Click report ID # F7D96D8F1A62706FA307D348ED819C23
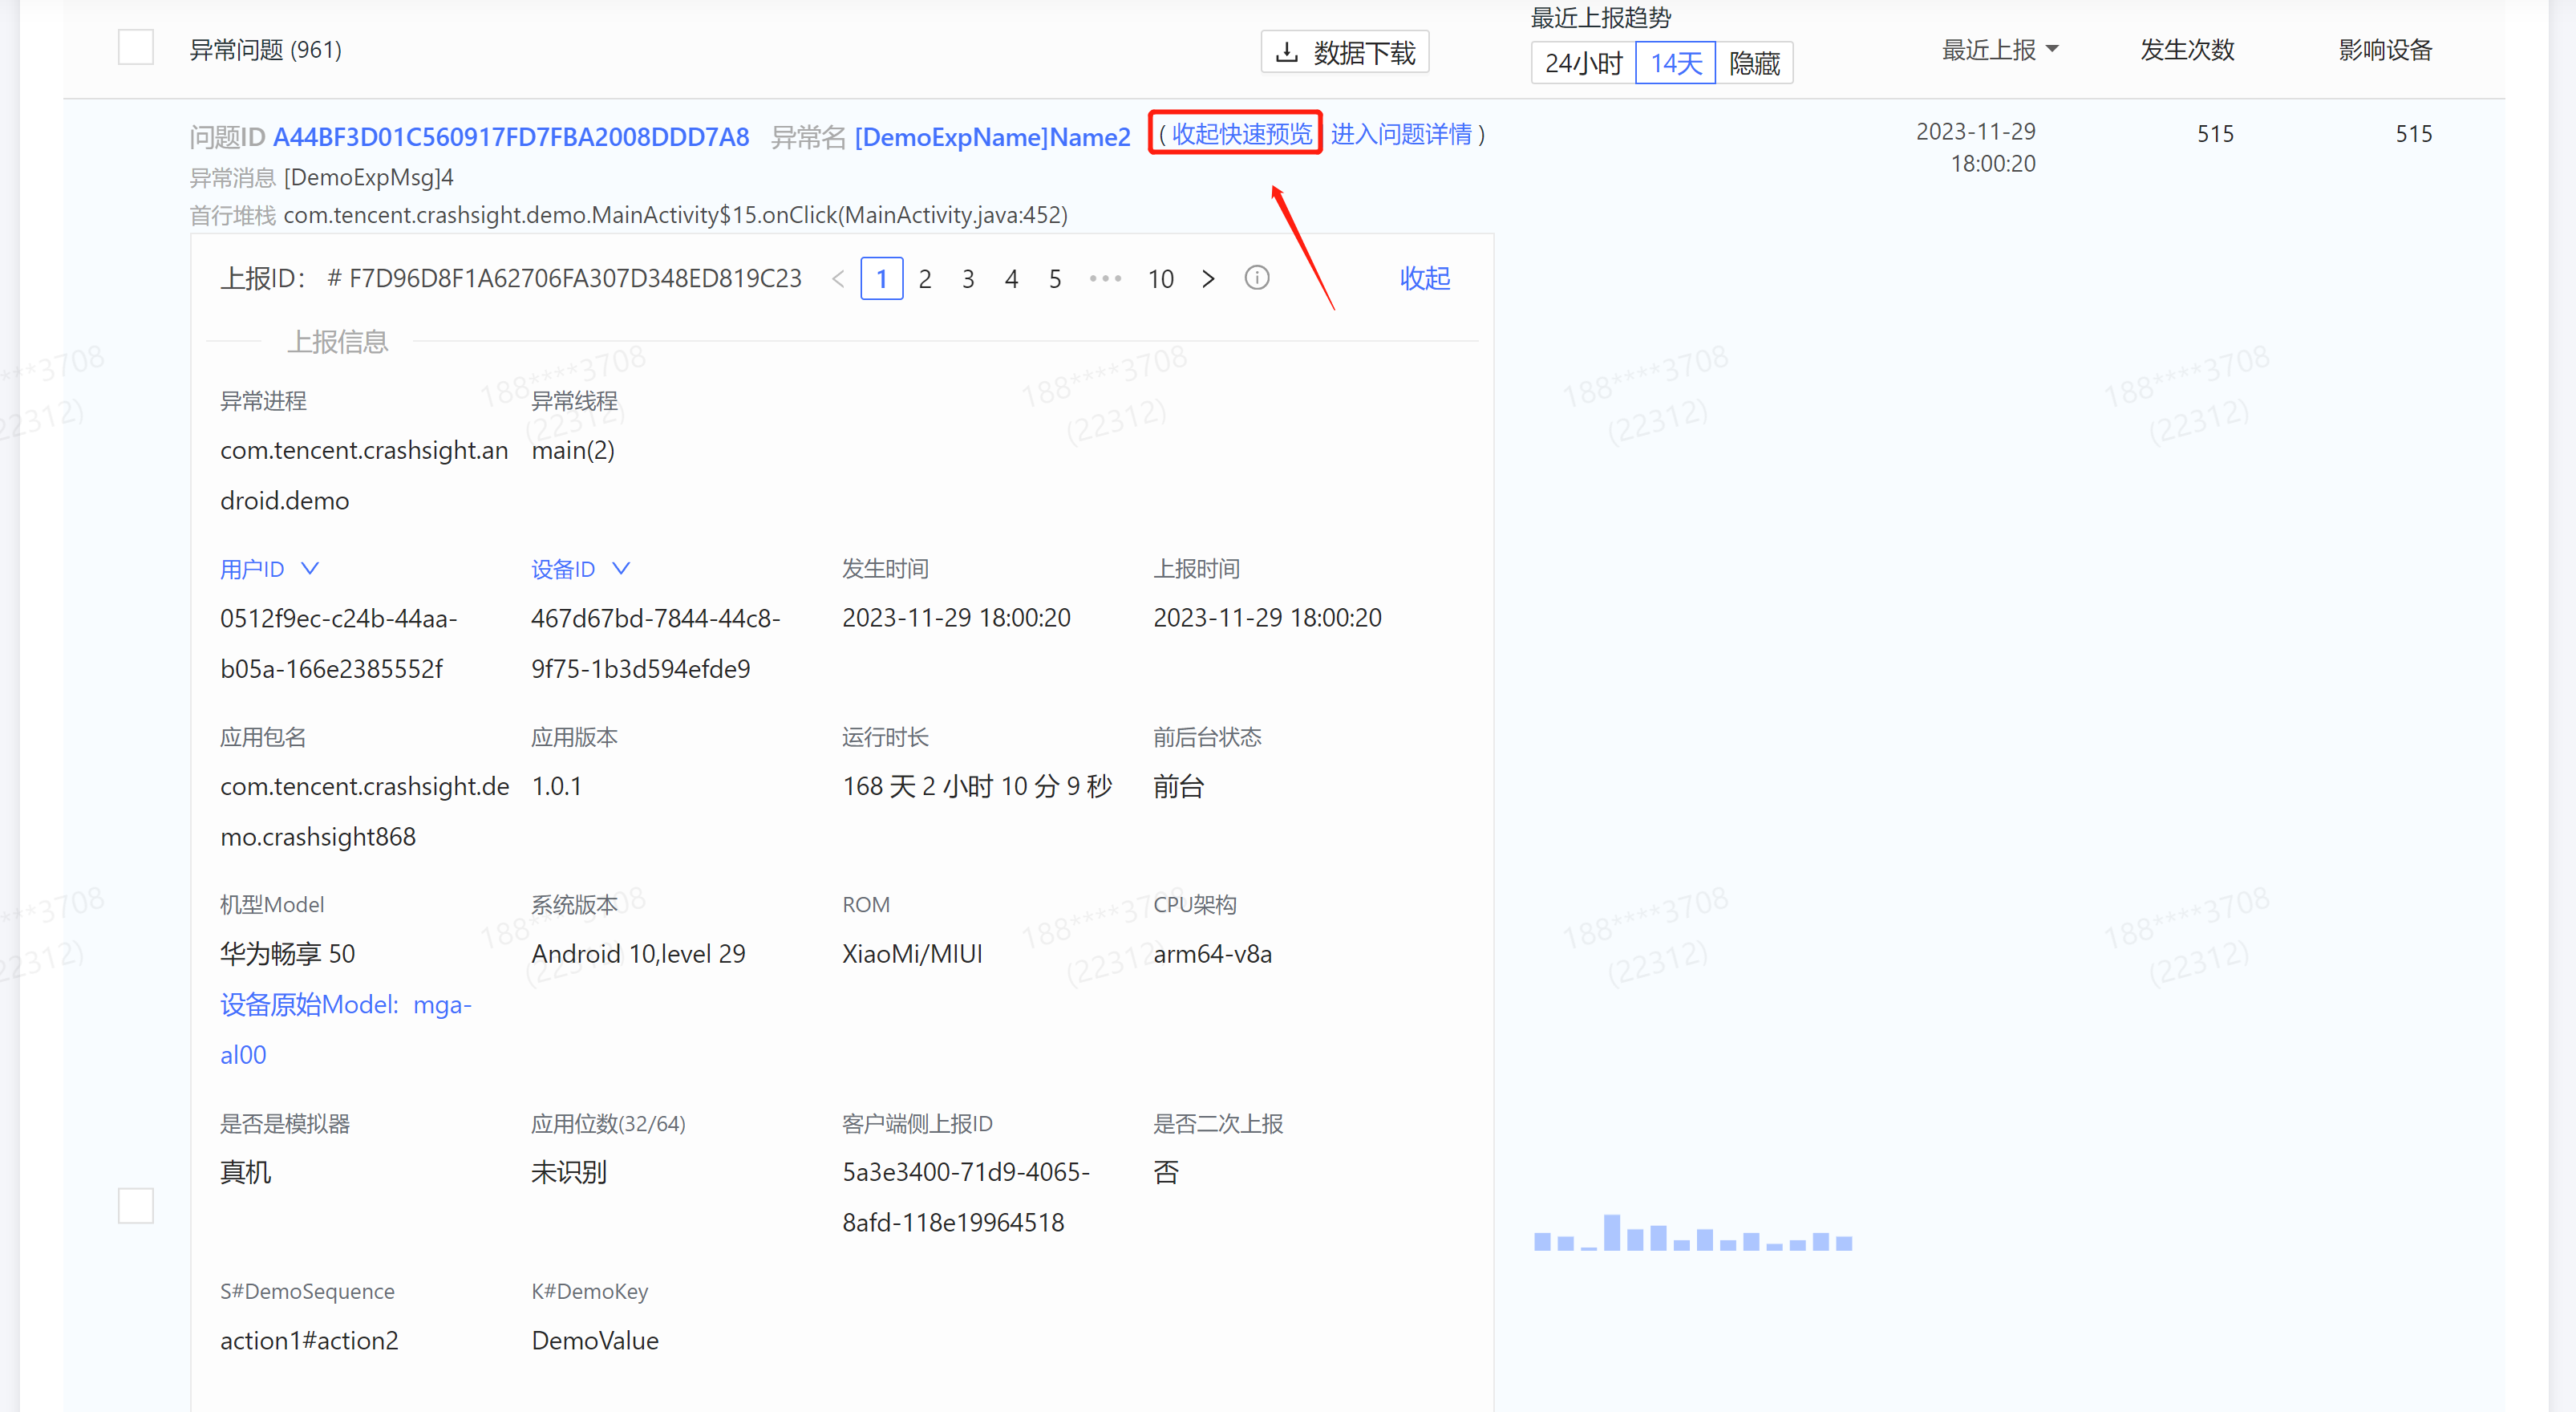 point(565,278)
